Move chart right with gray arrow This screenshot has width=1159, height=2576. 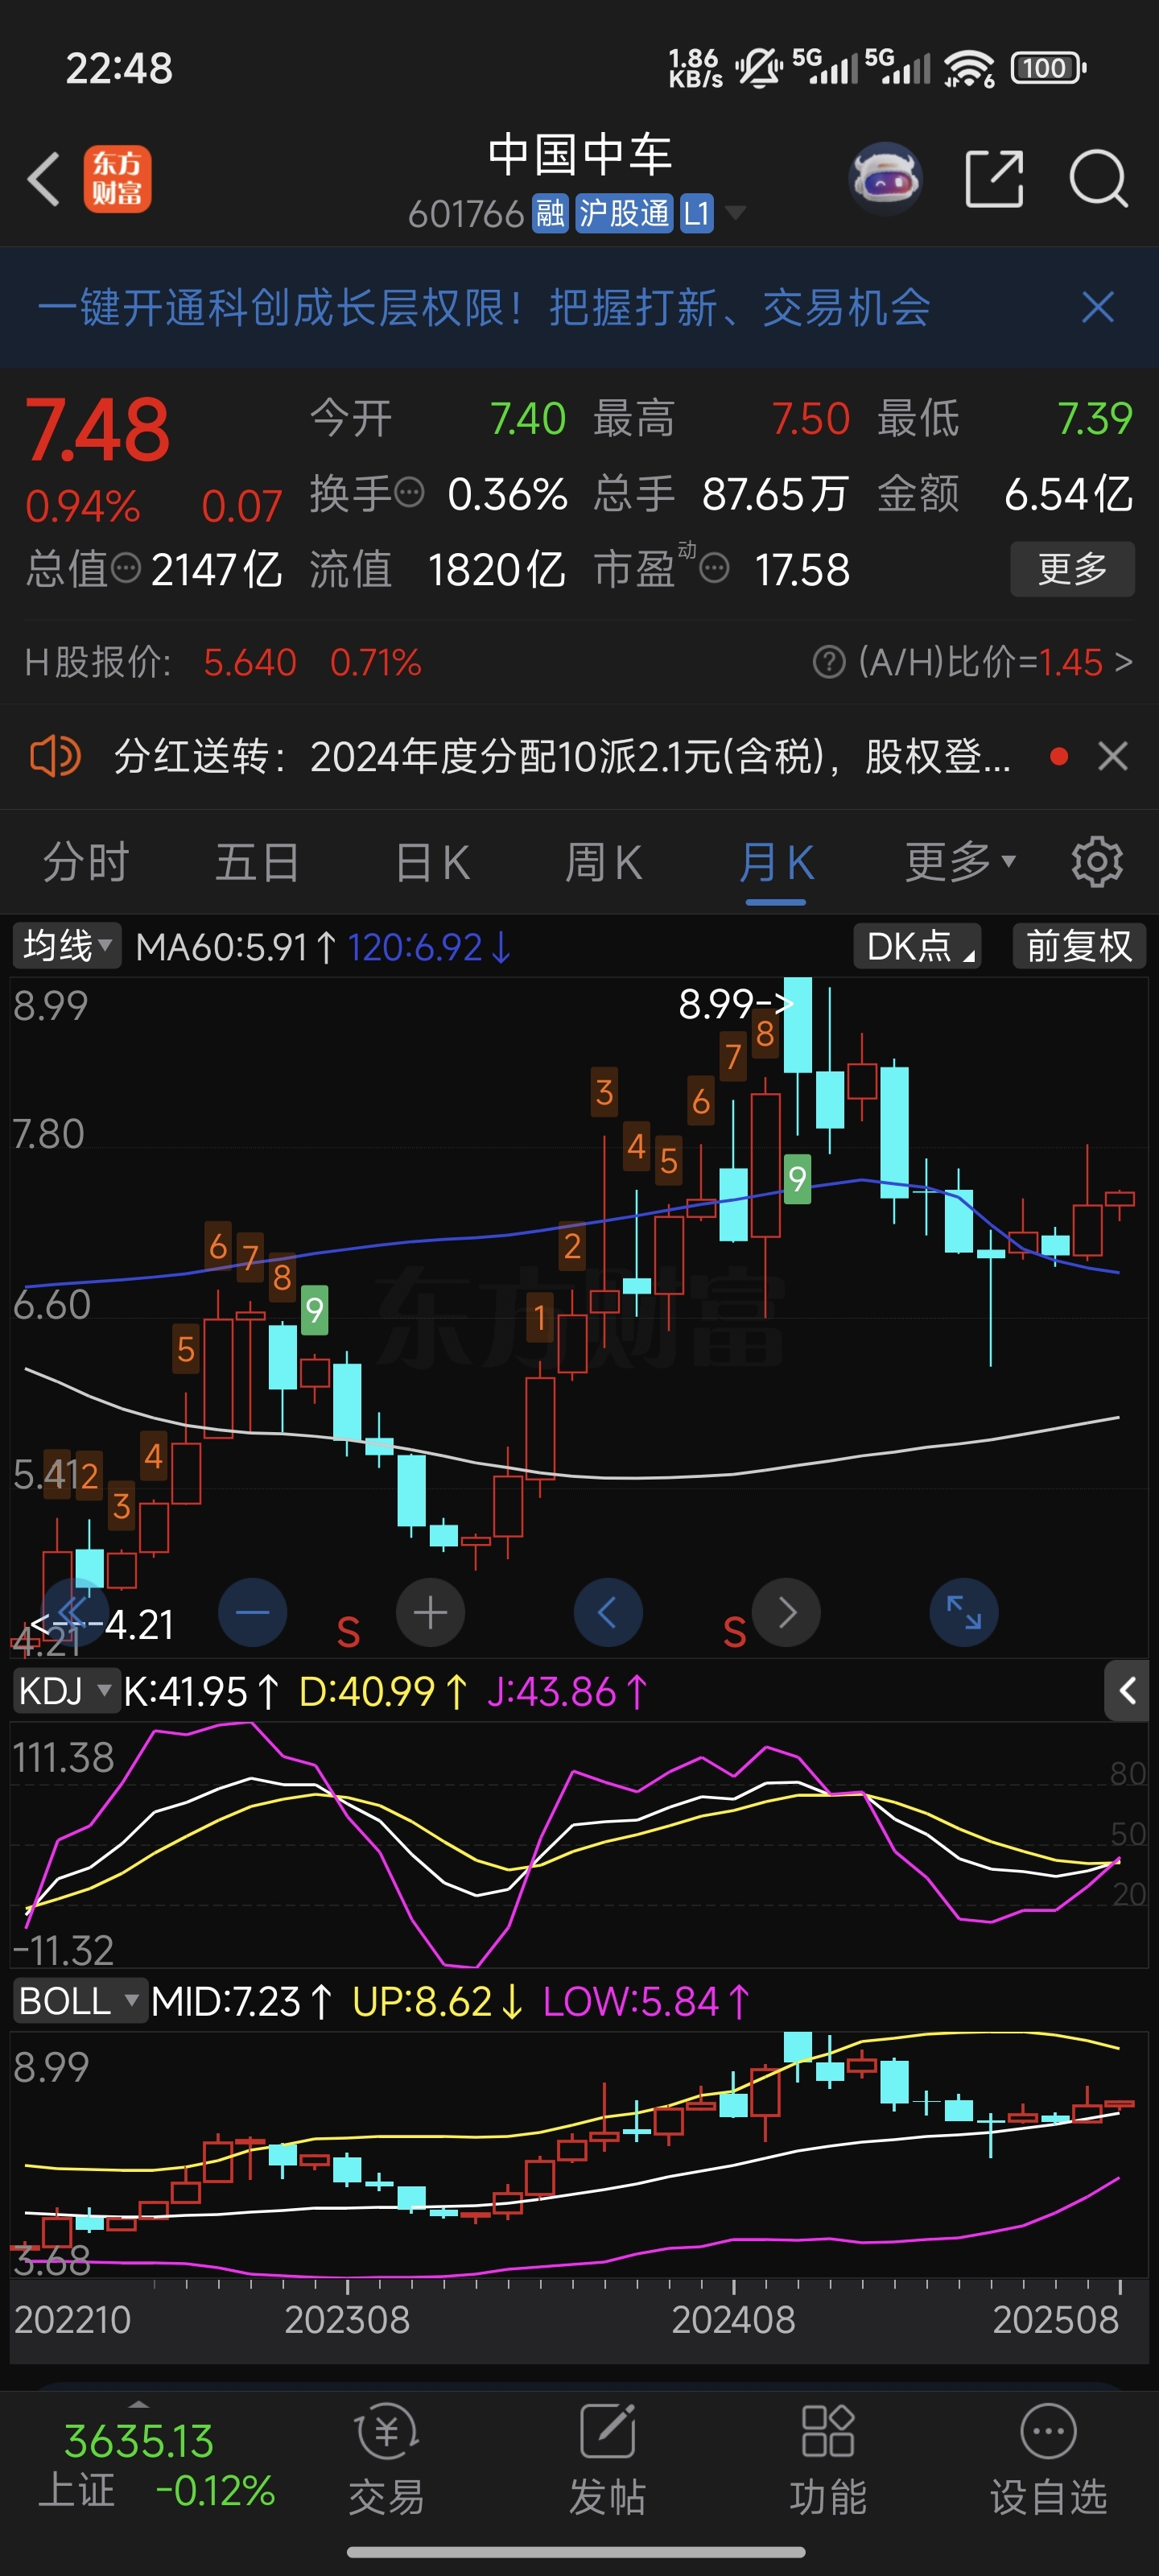coord(786,1612)
